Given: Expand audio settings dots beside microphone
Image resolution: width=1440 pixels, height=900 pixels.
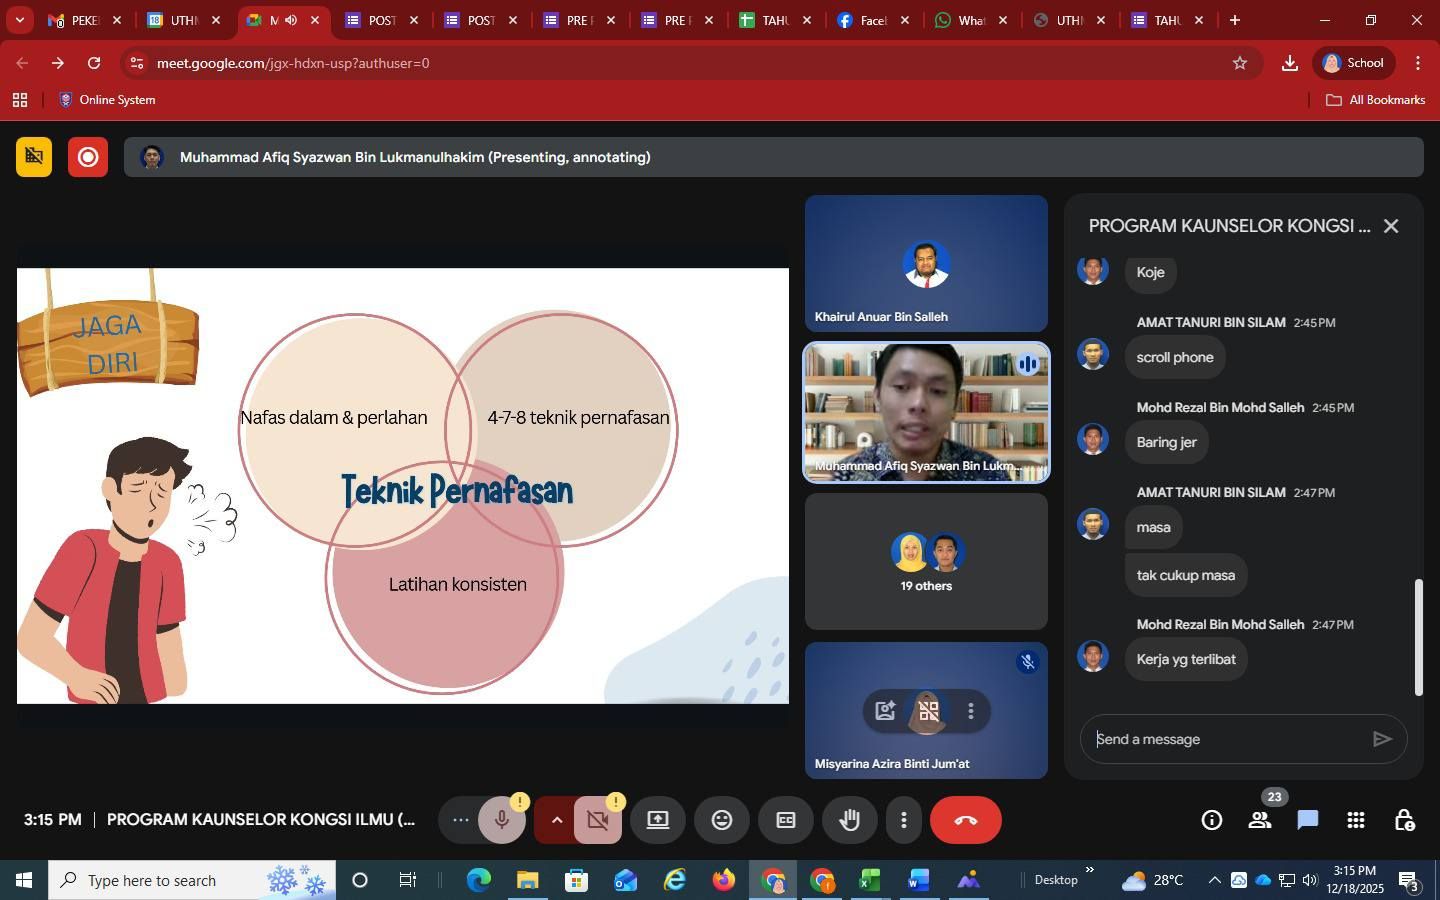Looking at the screenshot, I should 460,820.
